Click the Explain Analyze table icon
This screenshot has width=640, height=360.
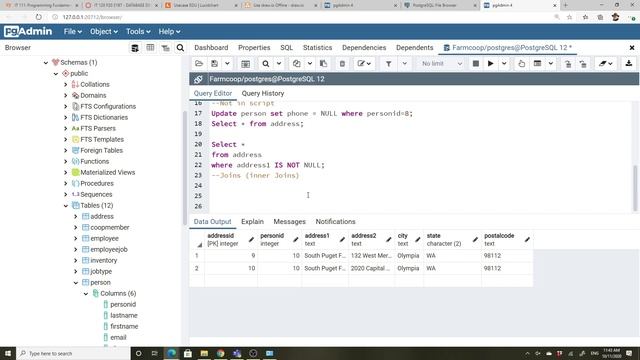[538, 64]
